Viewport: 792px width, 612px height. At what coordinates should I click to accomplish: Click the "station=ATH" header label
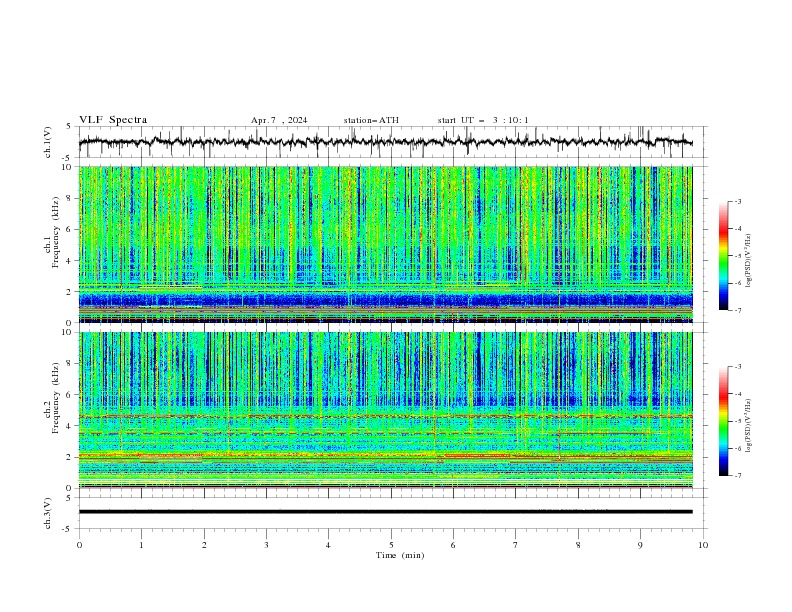point(371,120)
